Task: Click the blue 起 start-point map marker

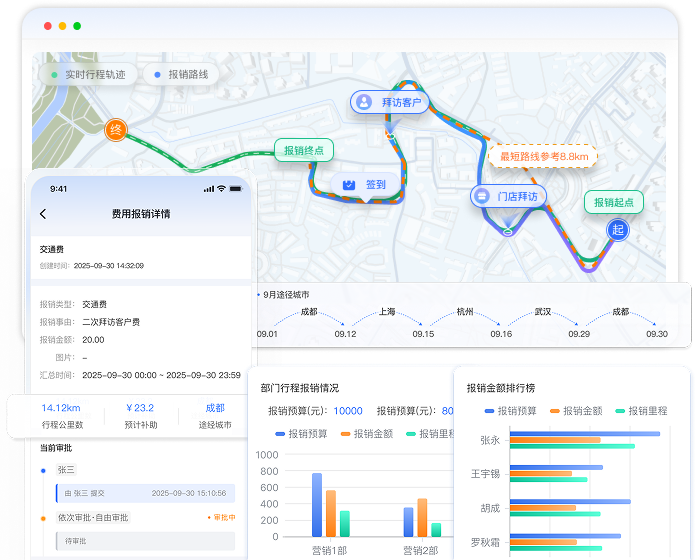Action: [618, 231]
